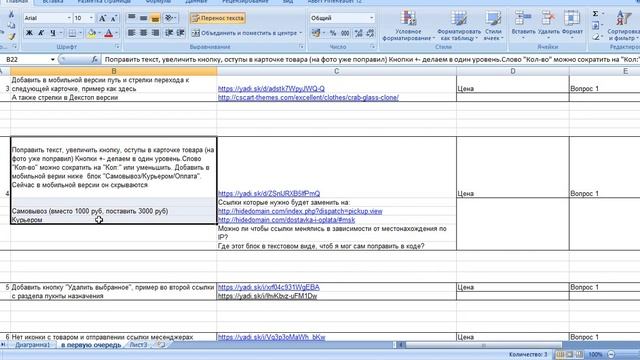
Task: Open the font color dropdown arrow
Action: pos(116,33)
